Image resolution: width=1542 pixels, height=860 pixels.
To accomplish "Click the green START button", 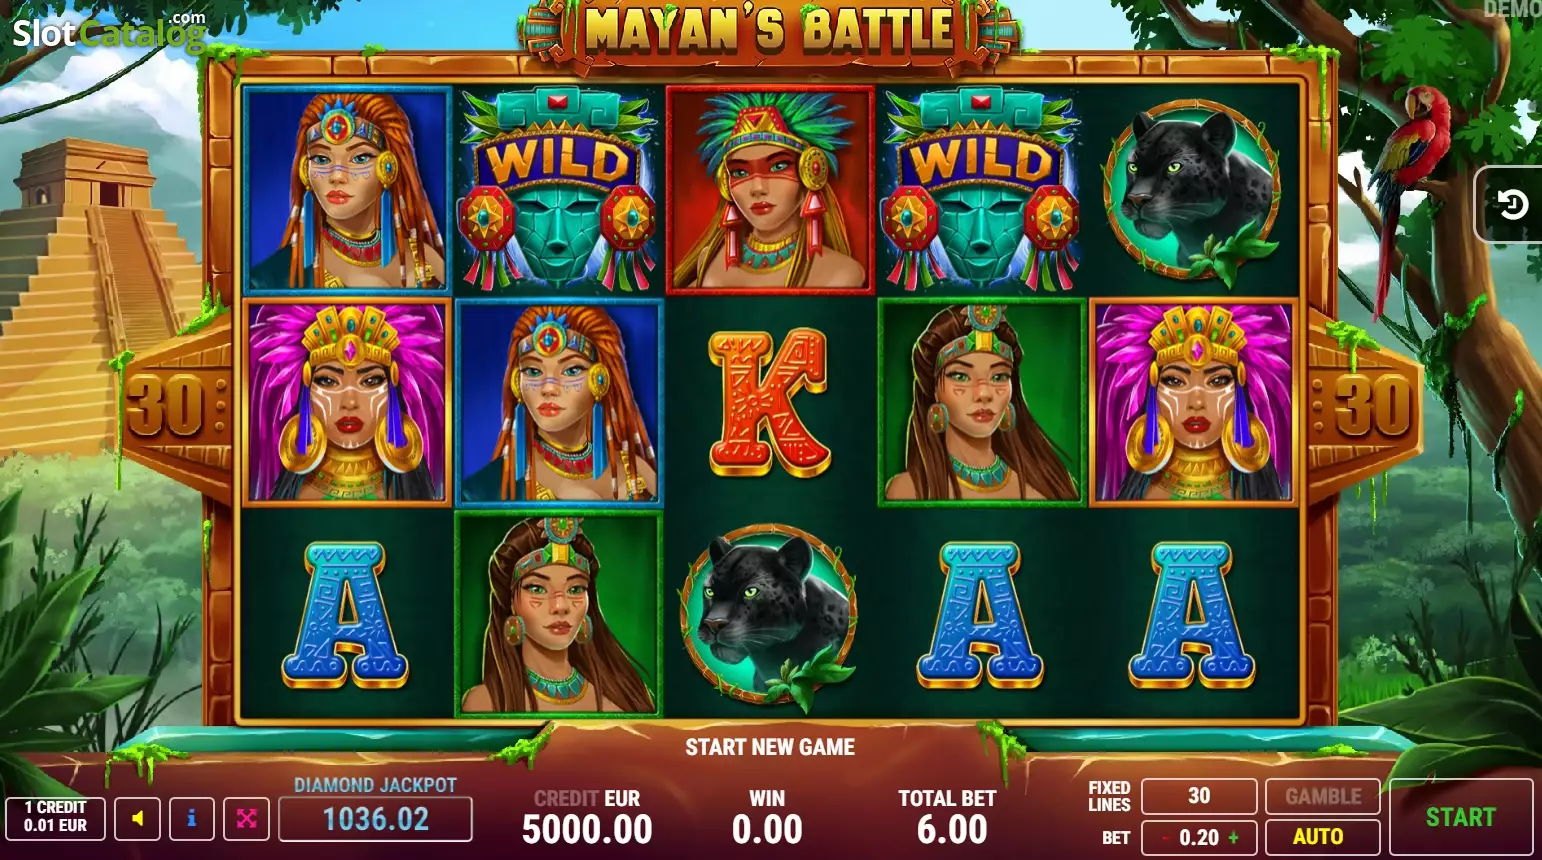I will [x=1461, y=817].
